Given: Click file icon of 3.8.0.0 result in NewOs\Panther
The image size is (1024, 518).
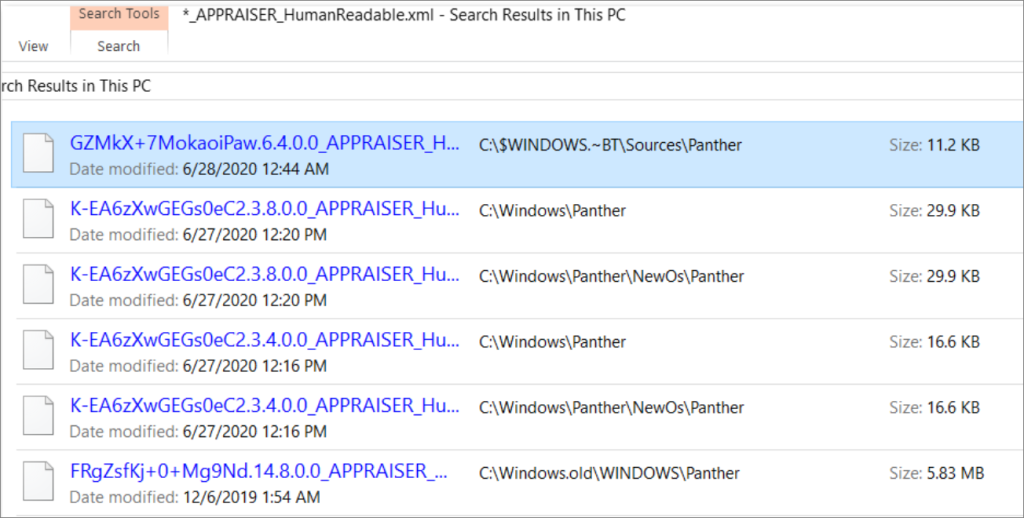Looking at the screenshot, I should point(37,287).
